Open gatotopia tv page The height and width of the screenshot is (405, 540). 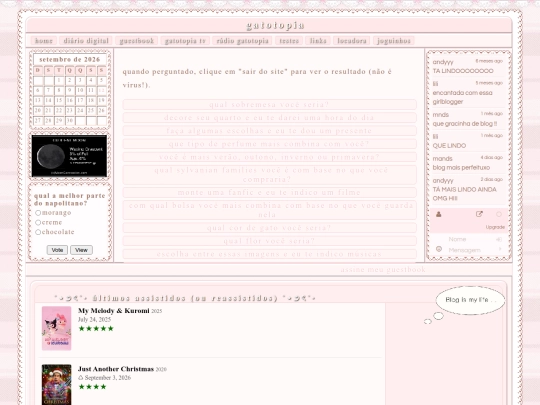pos(185,41)
